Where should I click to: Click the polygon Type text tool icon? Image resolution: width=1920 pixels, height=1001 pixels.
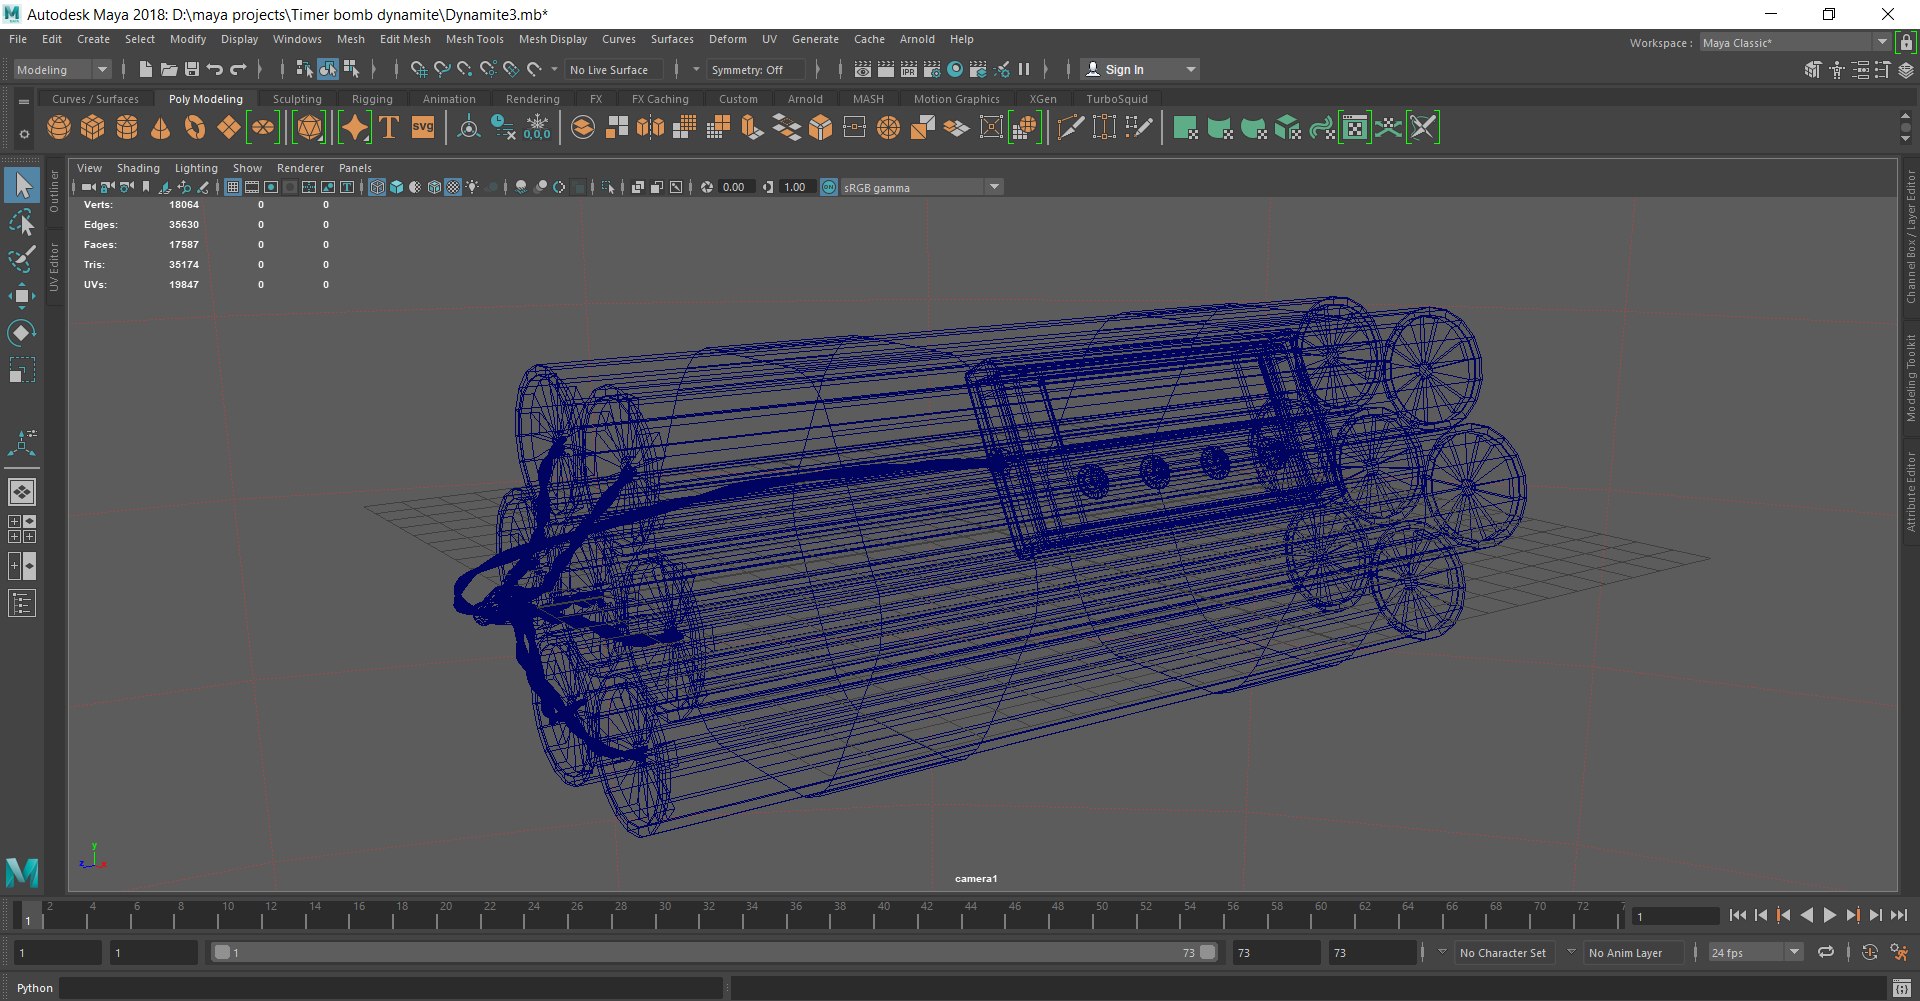tap(389, 128)
